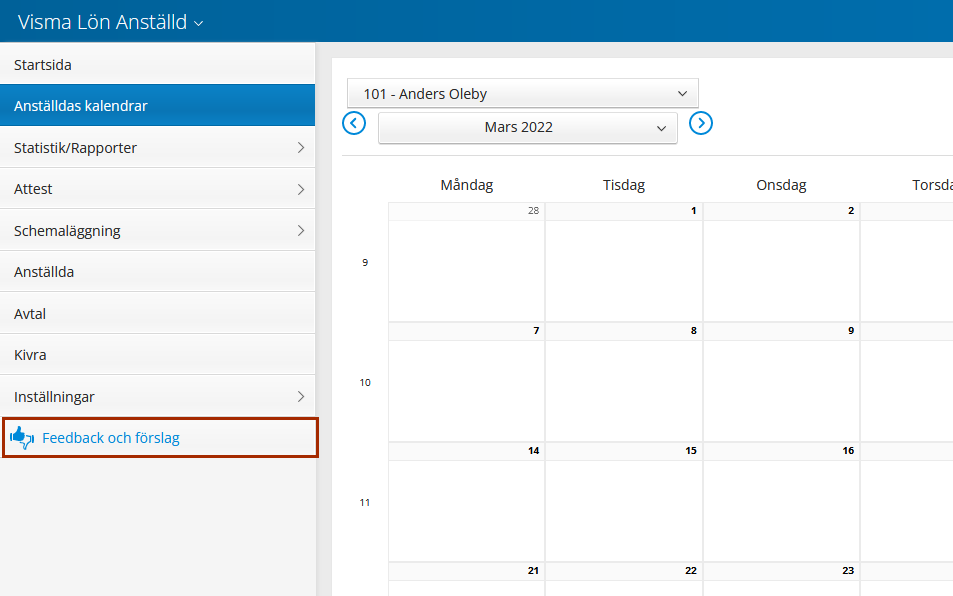The image size is (953, 596).
Task: Select Monday 28 February calendar cell
Action: coord(467,262)
